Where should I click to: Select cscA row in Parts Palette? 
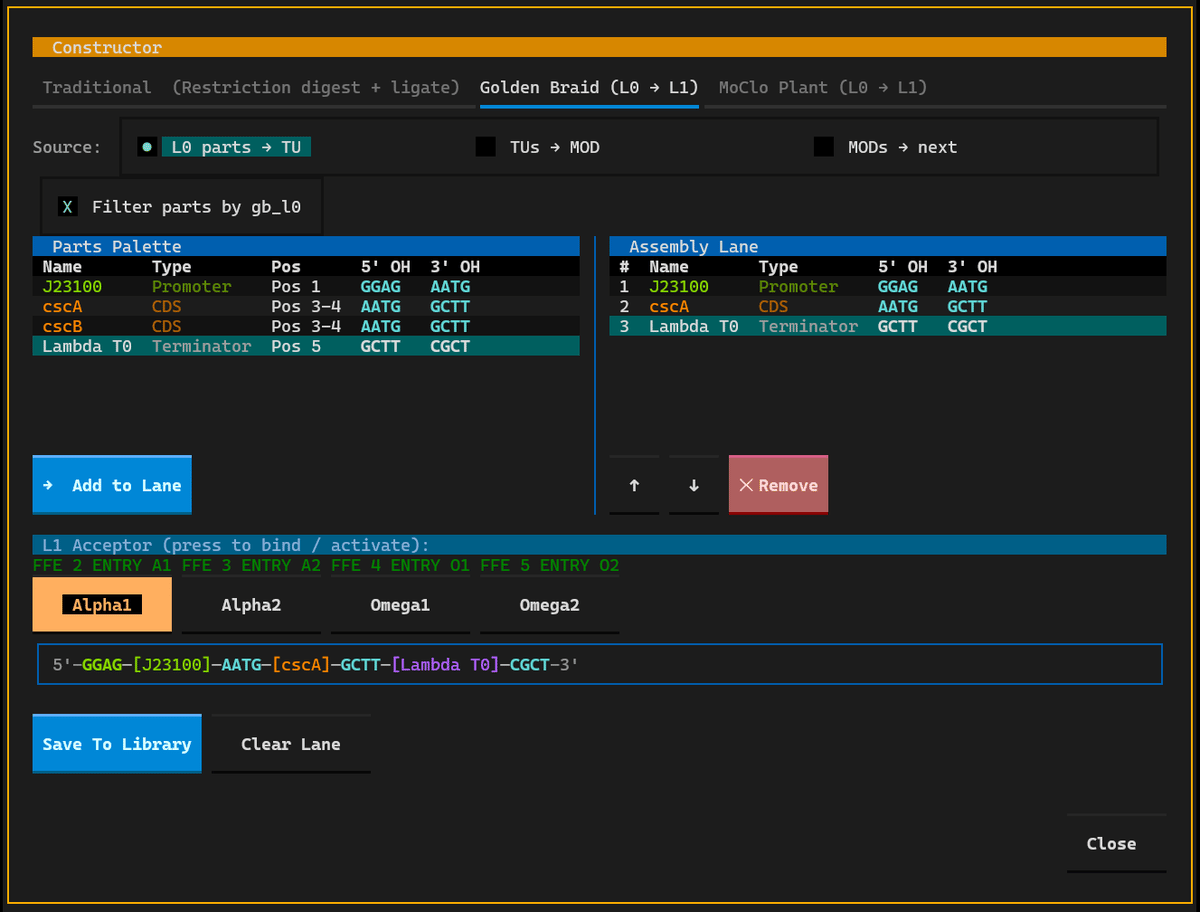click(306, 307)
